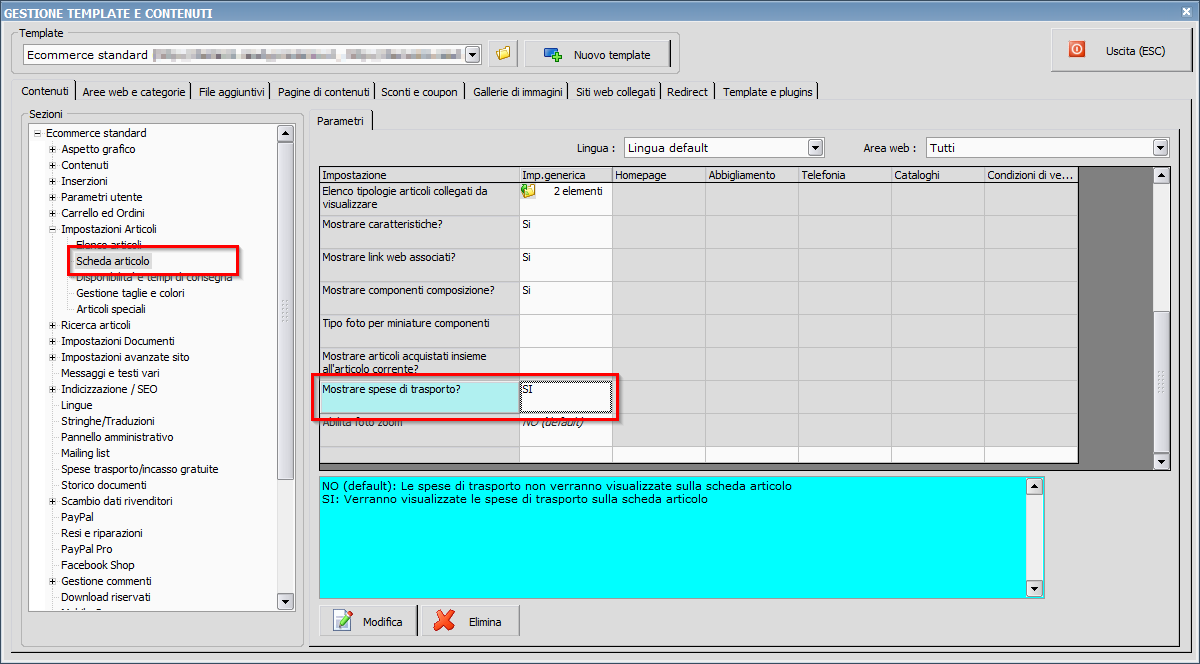The image size is (1200, 664).
Task: Expand the Carrello ed Ordini node
Action: [x=52, y=214]
